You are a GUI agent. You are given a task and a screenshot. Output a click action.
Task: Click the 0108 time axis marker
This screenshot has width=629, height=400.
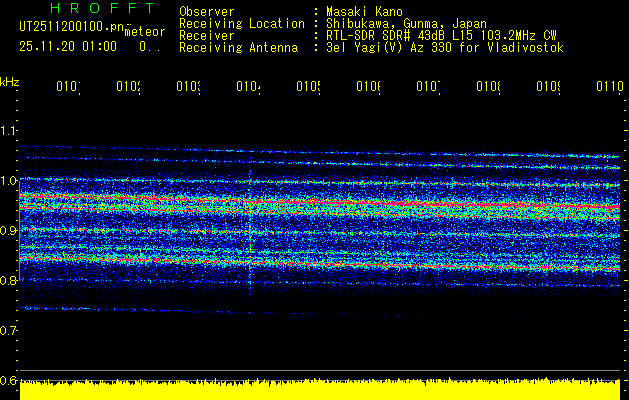[488, 87]
